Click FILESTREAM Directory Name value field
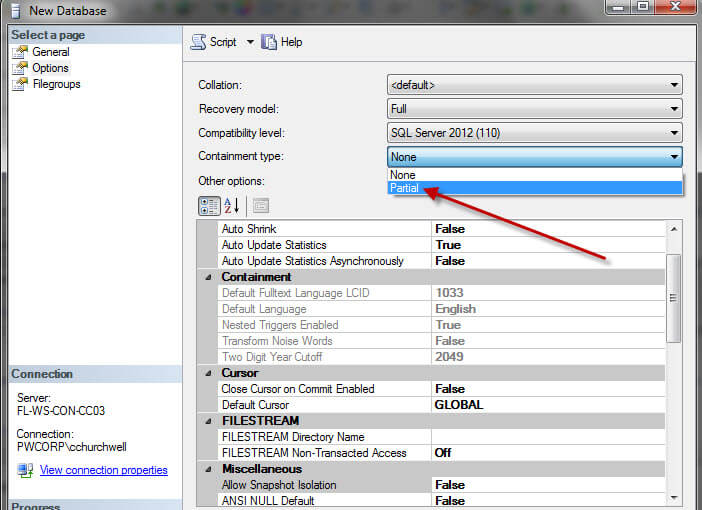The width and height of the screenshot is (702, 510). pos(548,437)
